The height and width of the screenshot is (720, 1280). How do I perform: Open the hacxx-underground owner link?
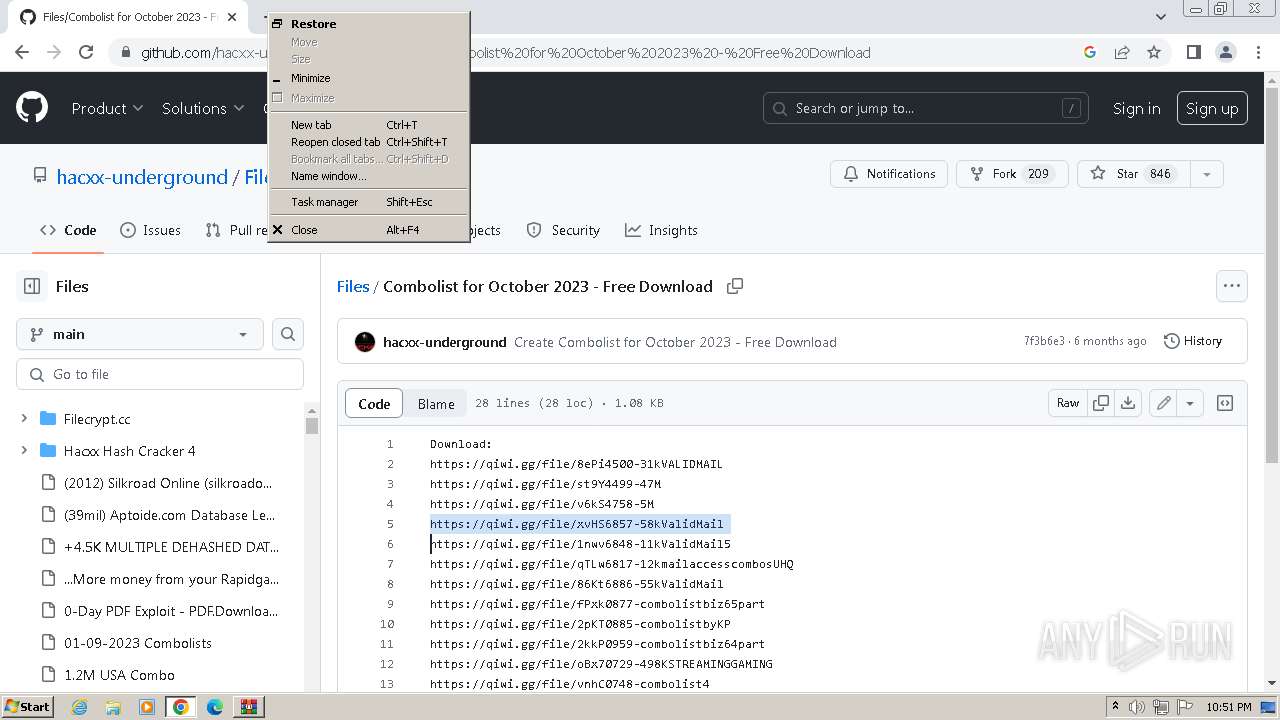pyautogui.click(x=142, y=177)
